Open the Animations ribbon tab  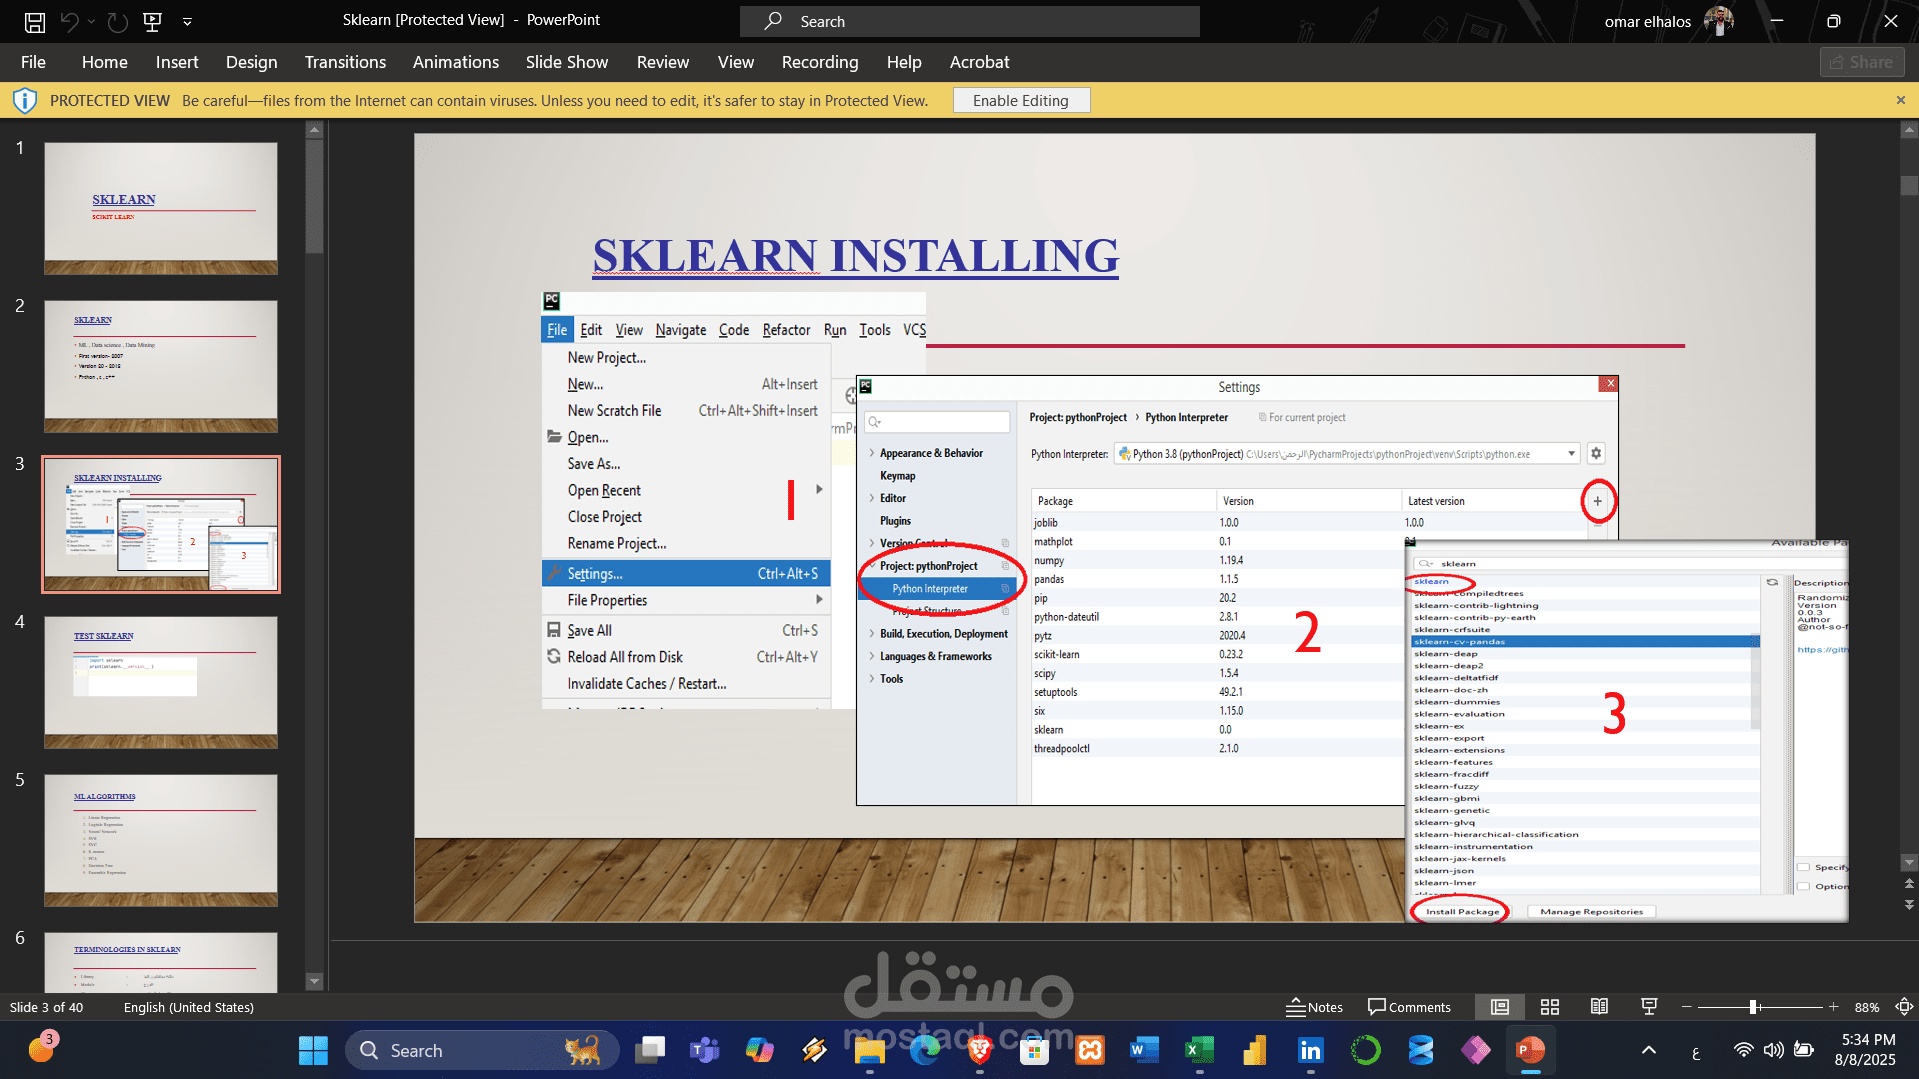[456, 62]
